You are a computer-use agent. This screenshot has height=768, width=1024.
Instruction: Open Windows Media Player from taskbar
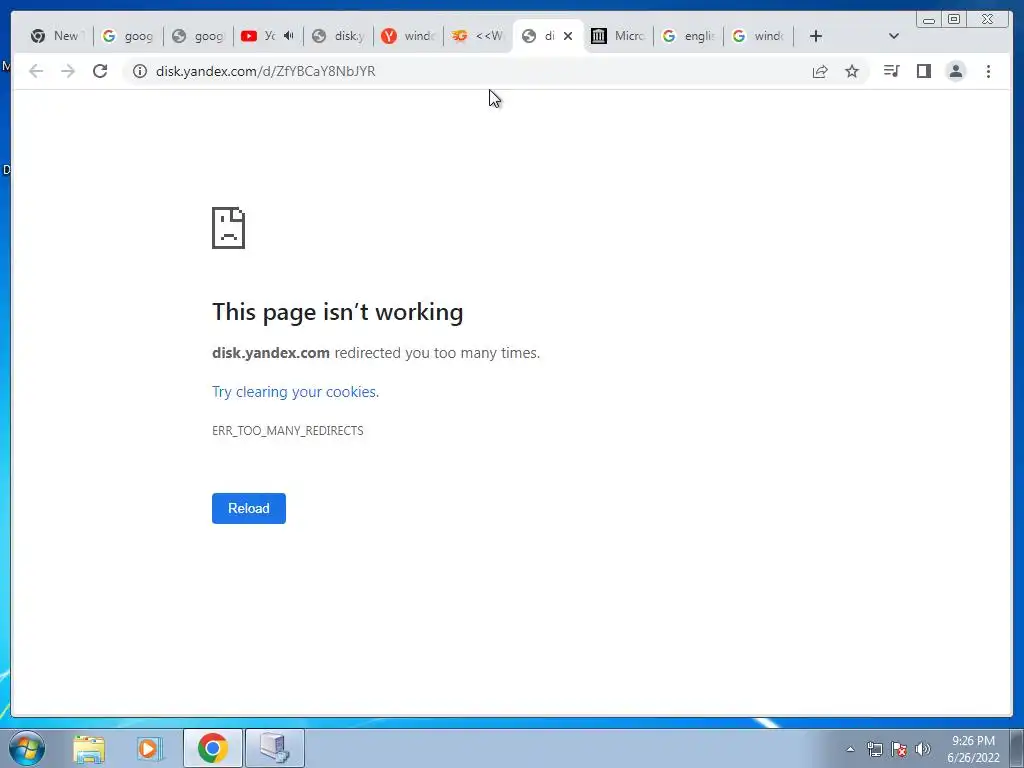[x=149, y=748]
